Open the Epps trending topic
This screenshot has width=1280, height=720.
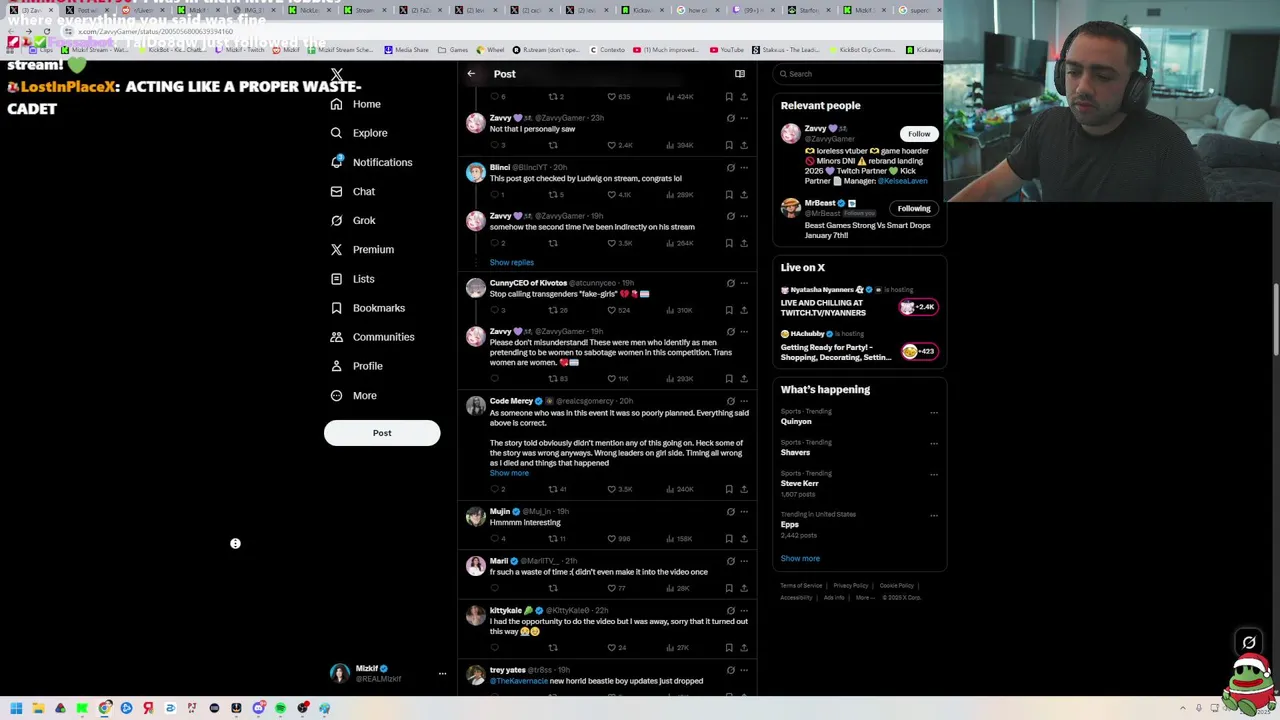[789, 524]
